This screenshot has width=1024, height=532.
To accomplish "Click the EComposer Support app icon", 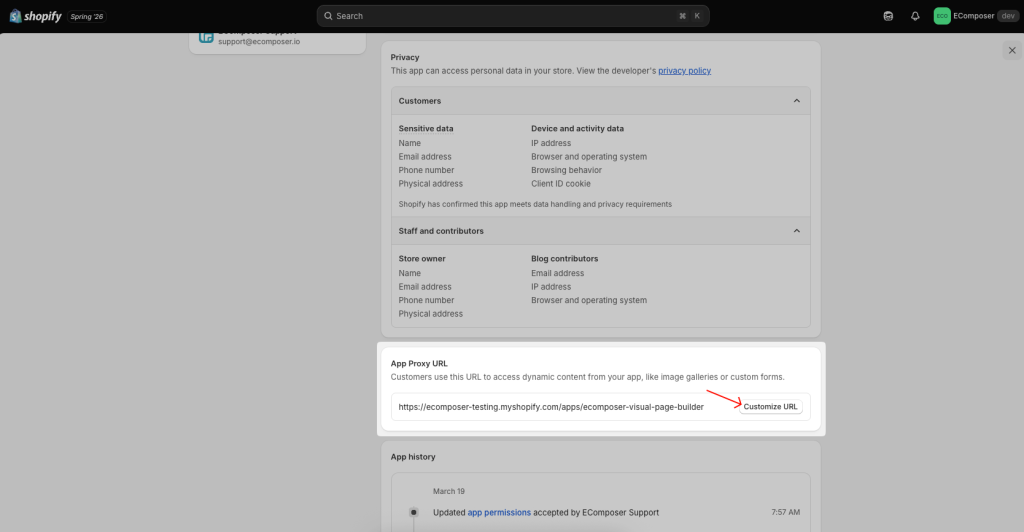I will (206, 36).
